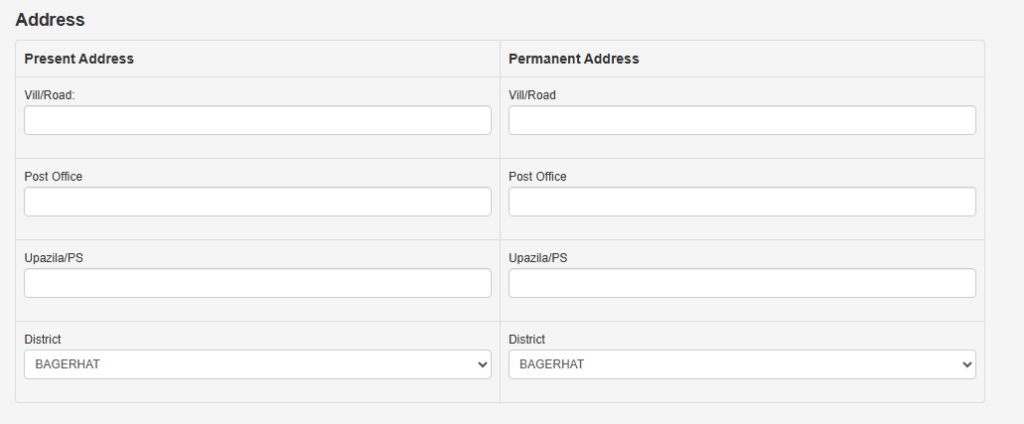This screenshot has height=424, width=1024.
Task: Click the Permanent Address column header
Action: click(x=574, y=59)
